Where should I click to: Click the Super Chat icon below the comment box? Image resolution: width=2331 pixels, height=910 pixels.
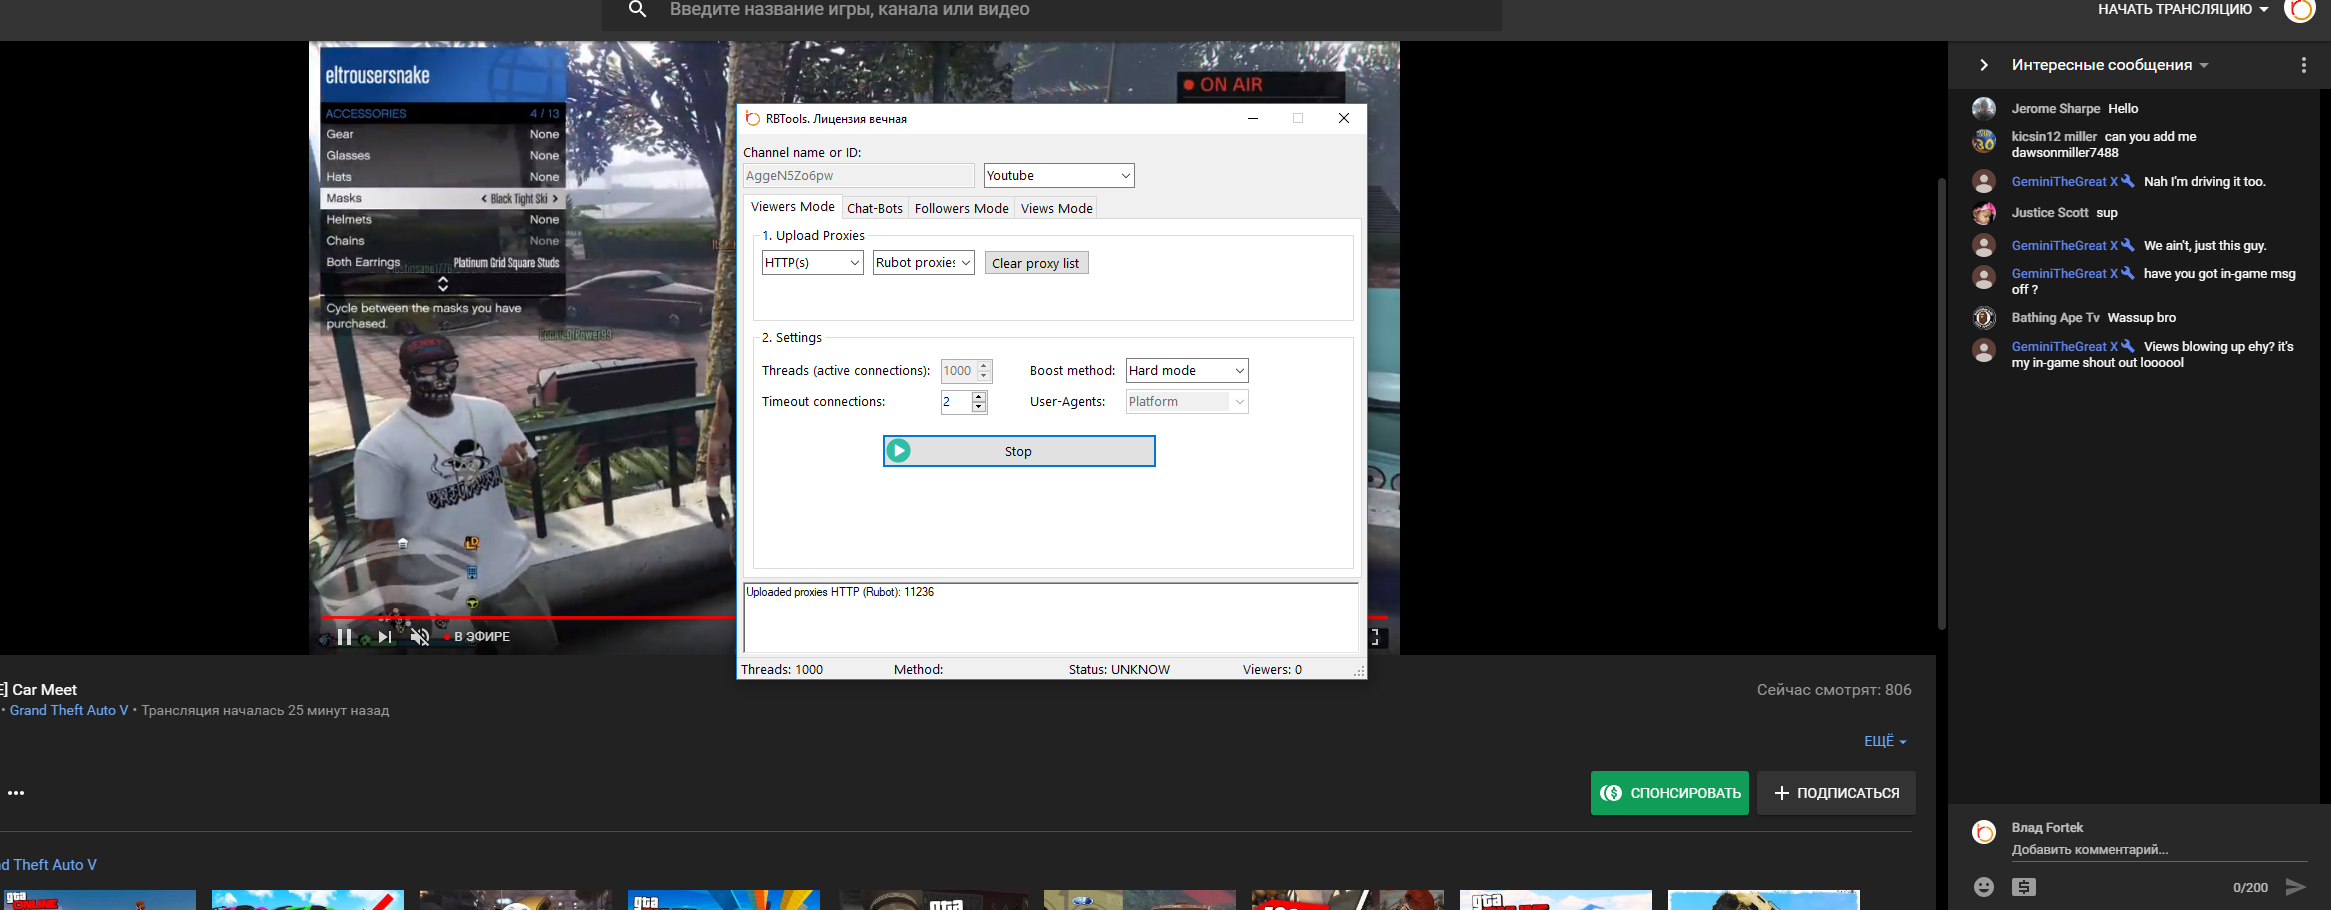(x=2024, y=887)
